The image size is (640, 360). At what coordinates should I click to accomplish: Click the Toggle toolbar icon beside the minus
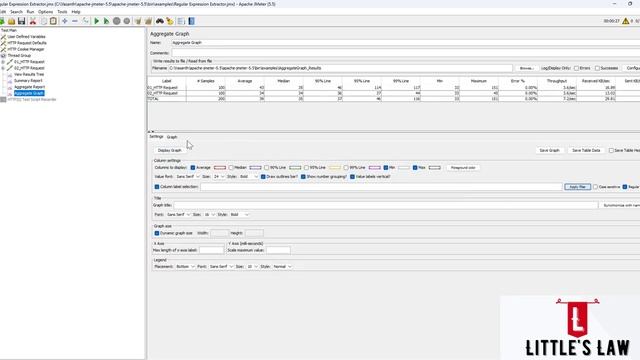point(85,21)
